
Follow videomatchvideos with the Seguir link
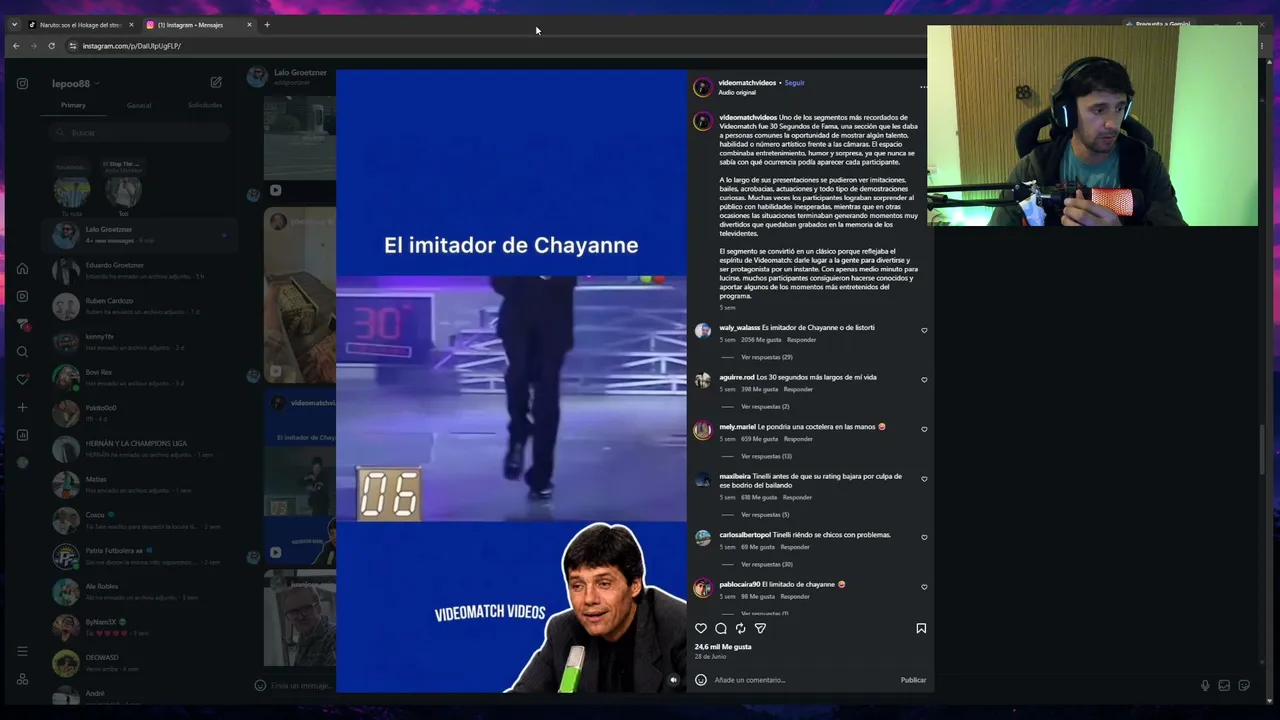coord(794,83)
